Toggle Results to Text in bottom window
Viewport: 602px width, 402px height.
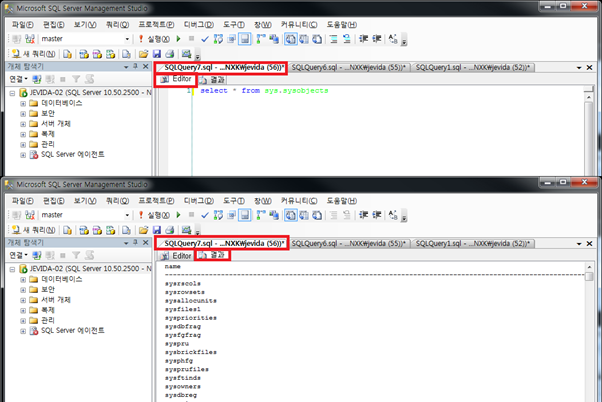(291, 215)
